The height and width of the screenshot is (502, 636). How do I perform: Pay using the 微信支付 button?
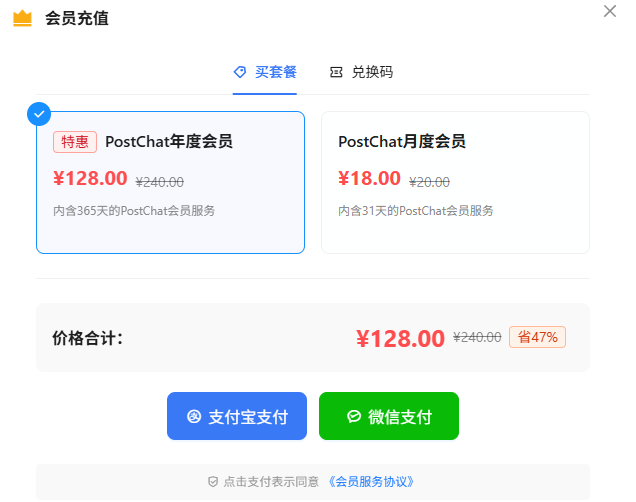coord(389,417)
